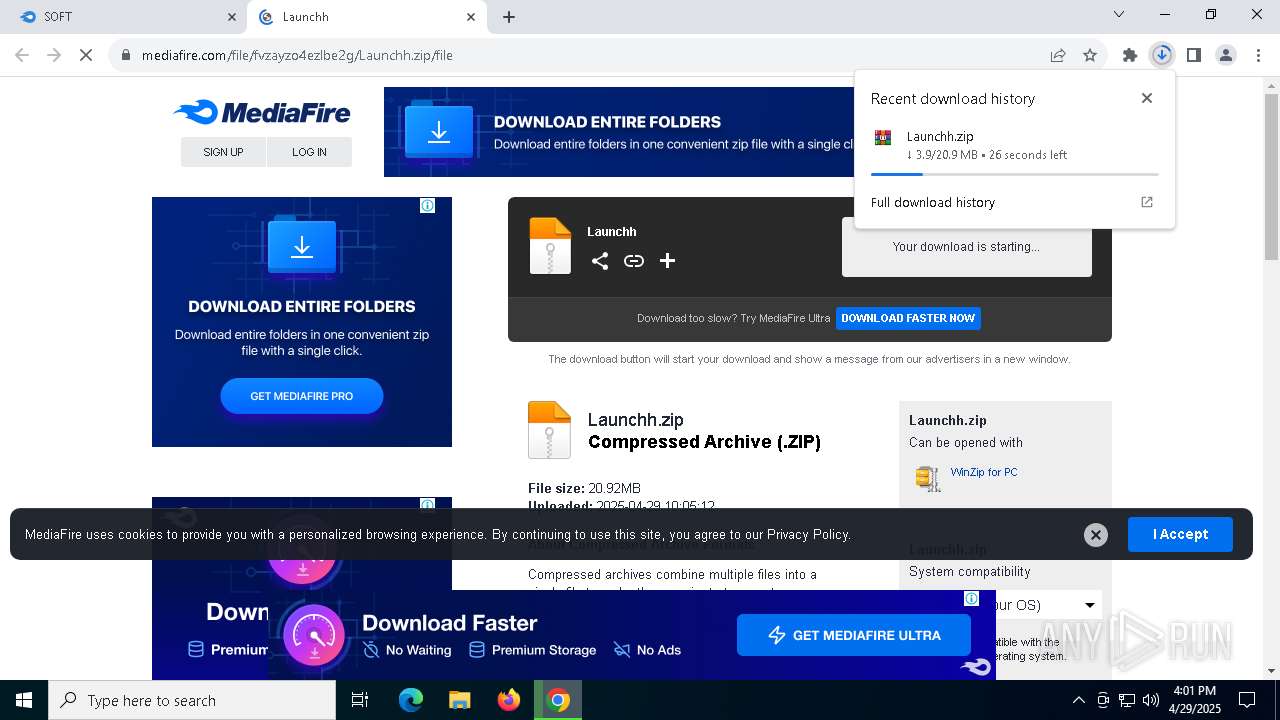
Task: Open the action center notifications icon
Action: [x=1247, y=700]
